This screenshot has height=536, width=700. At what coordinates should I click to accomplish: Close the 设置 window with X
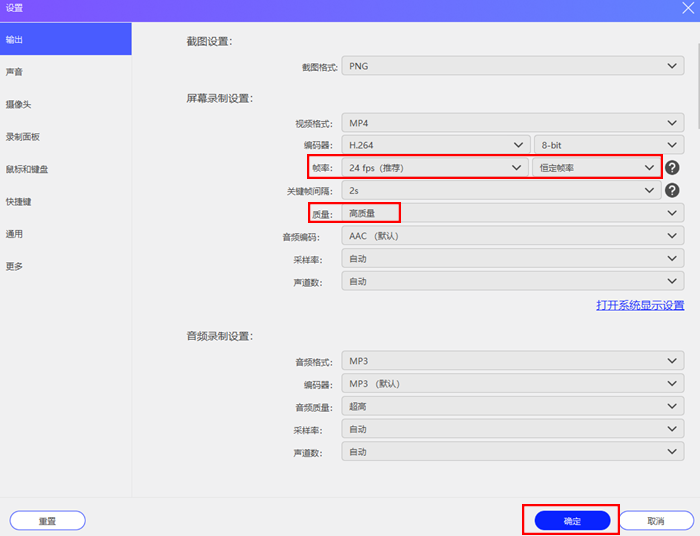tap(687, 8)
